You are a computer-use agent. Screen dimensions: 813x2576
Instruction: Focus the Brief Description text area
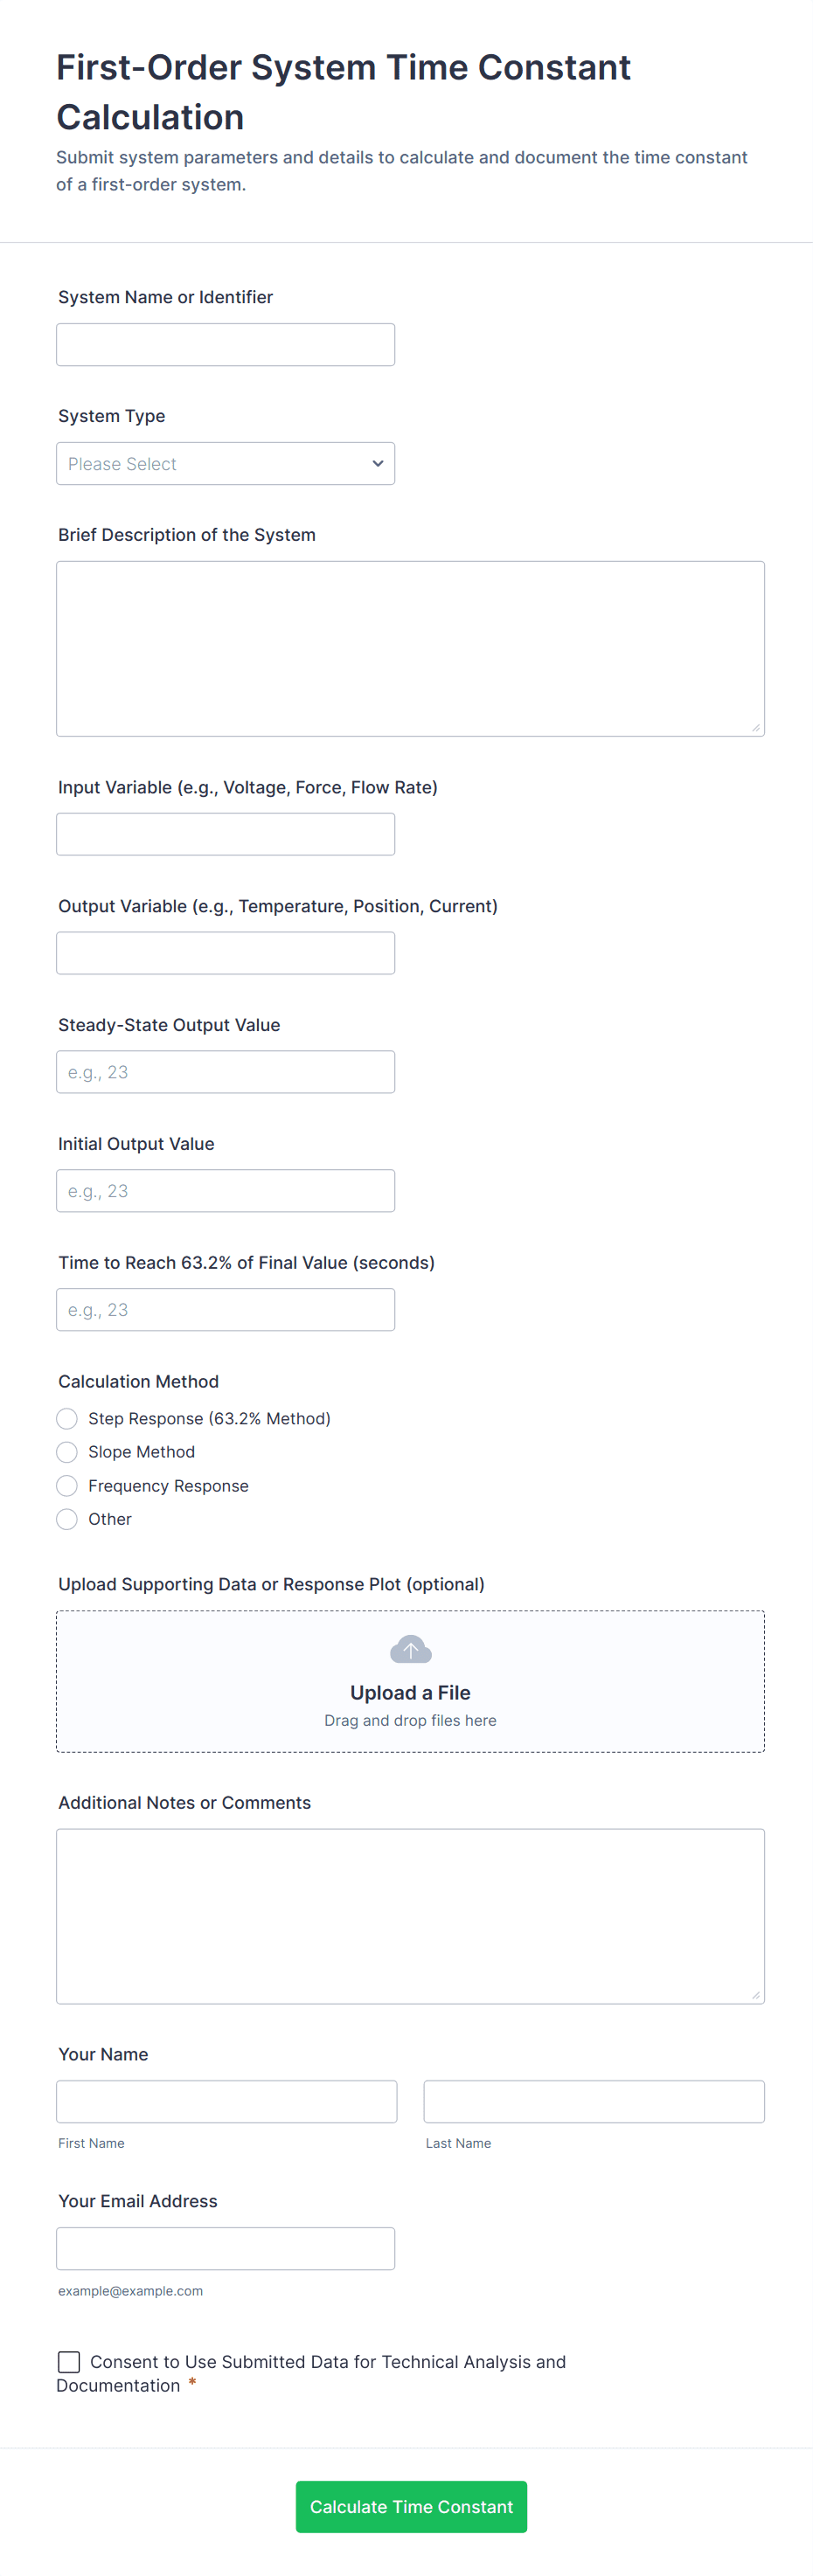coord(410,648)
